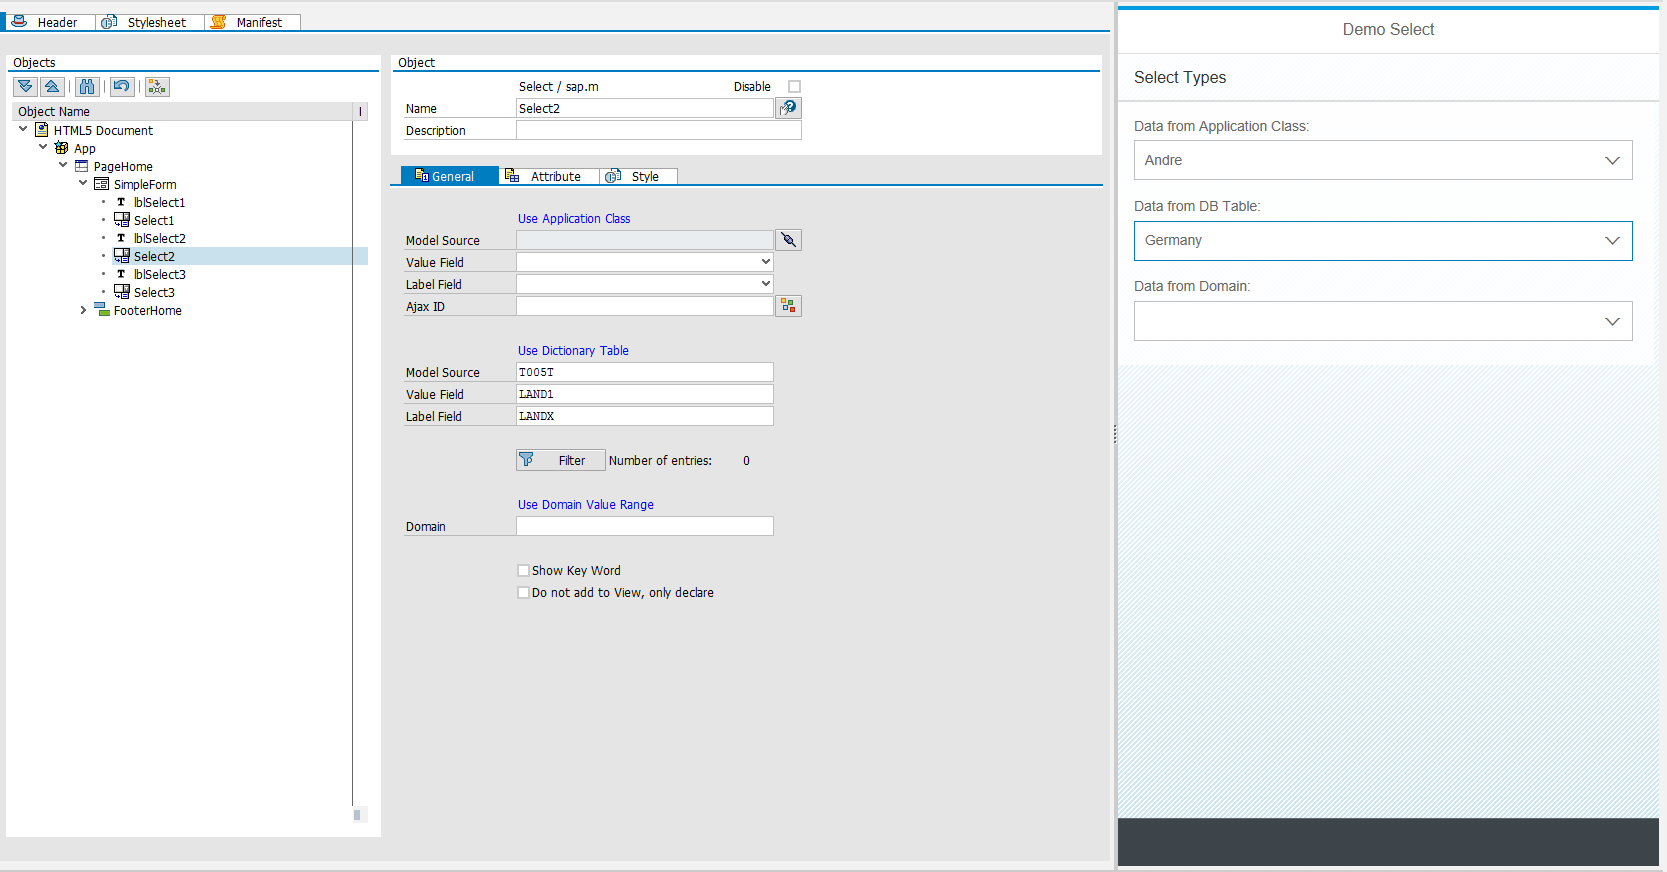Open the Data from DB Table dropdown showing Germany

tap(1382, 241)
